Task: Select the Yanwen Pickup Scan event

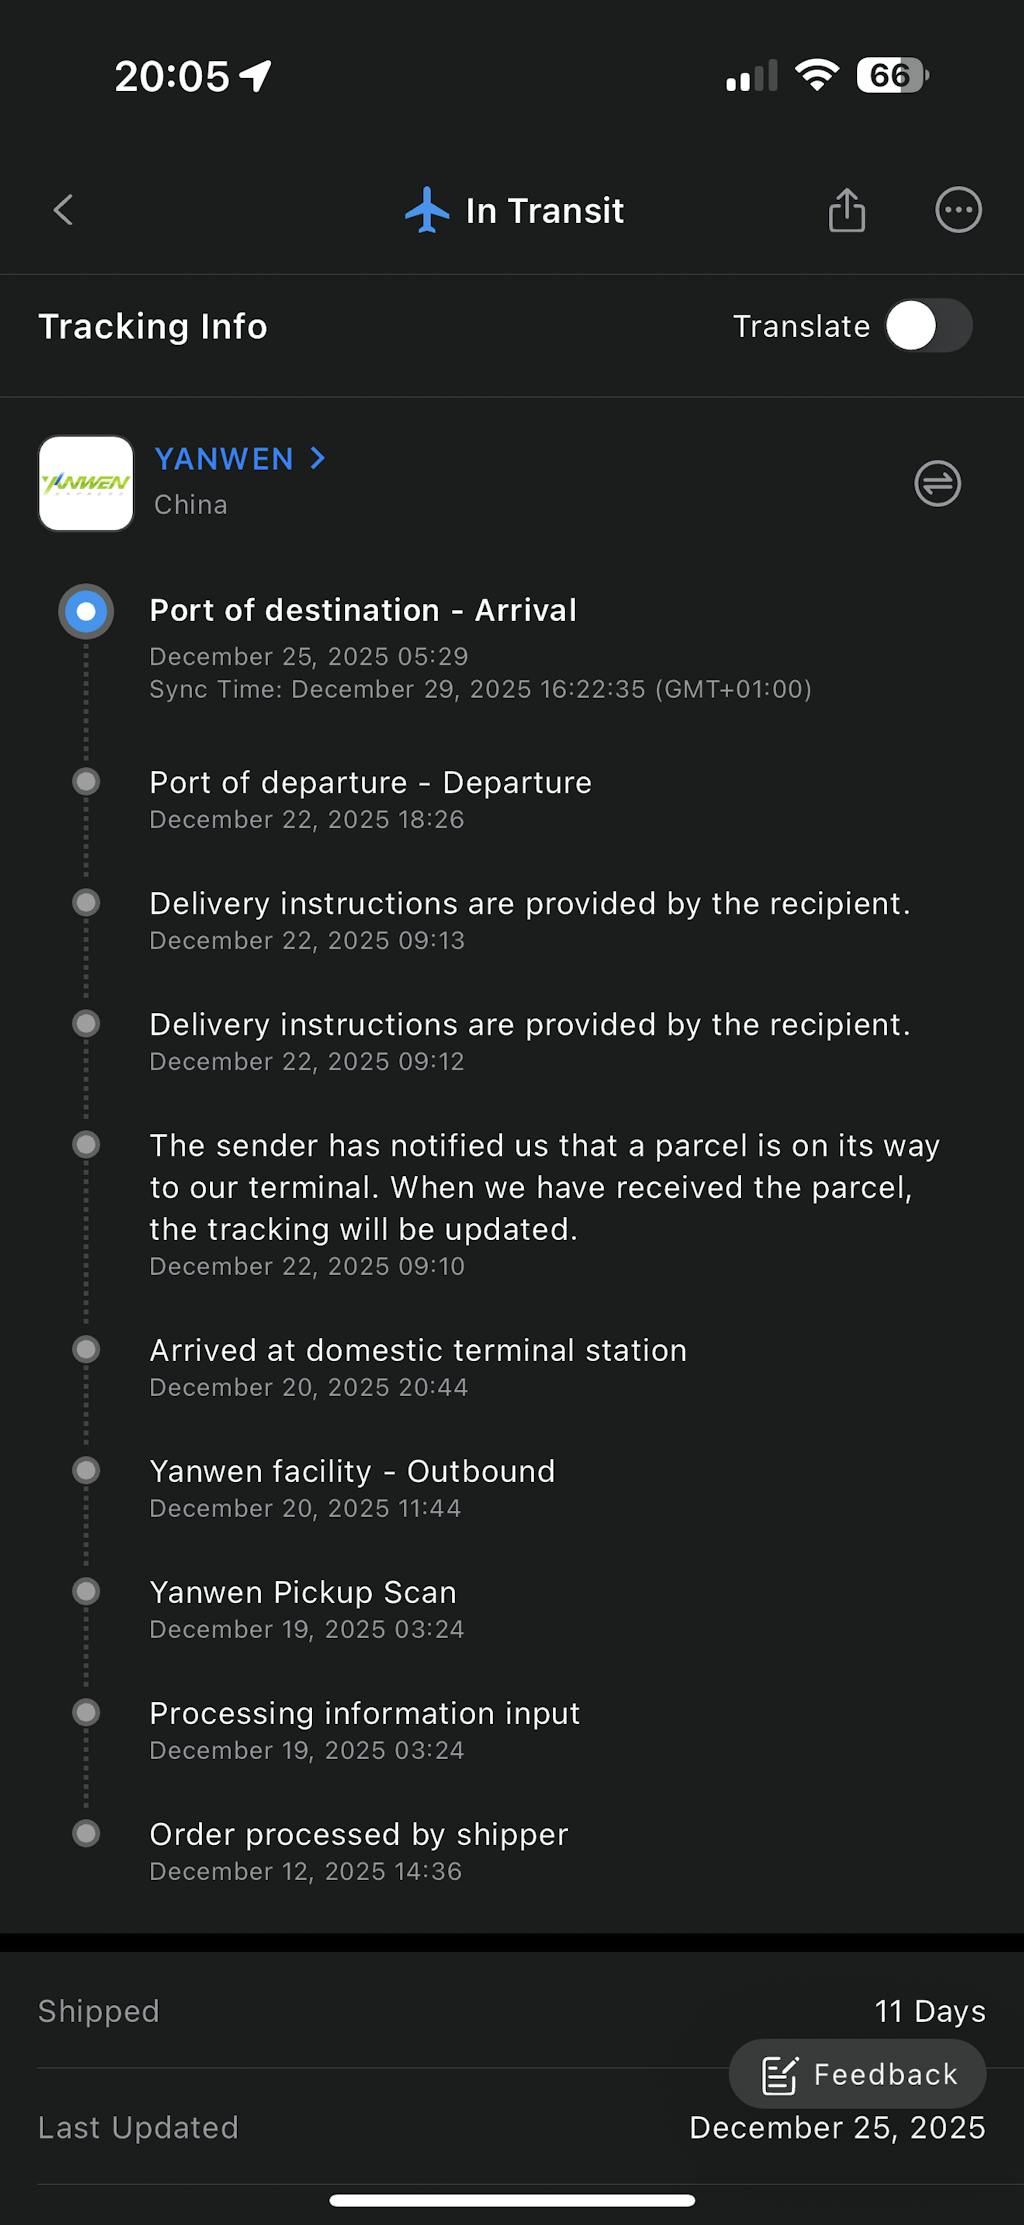Action: [302, 1593]
